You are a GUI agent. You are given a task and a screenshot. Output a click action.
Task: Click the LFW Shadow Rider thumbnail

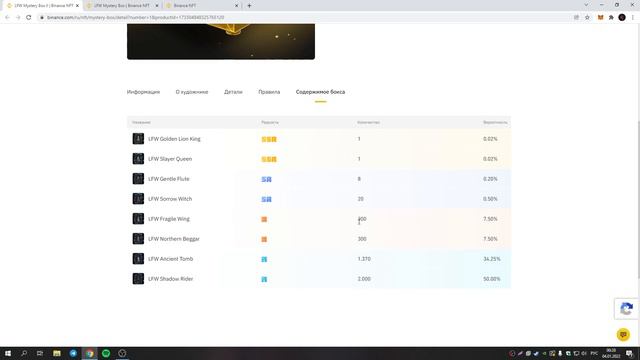[138, 279]
